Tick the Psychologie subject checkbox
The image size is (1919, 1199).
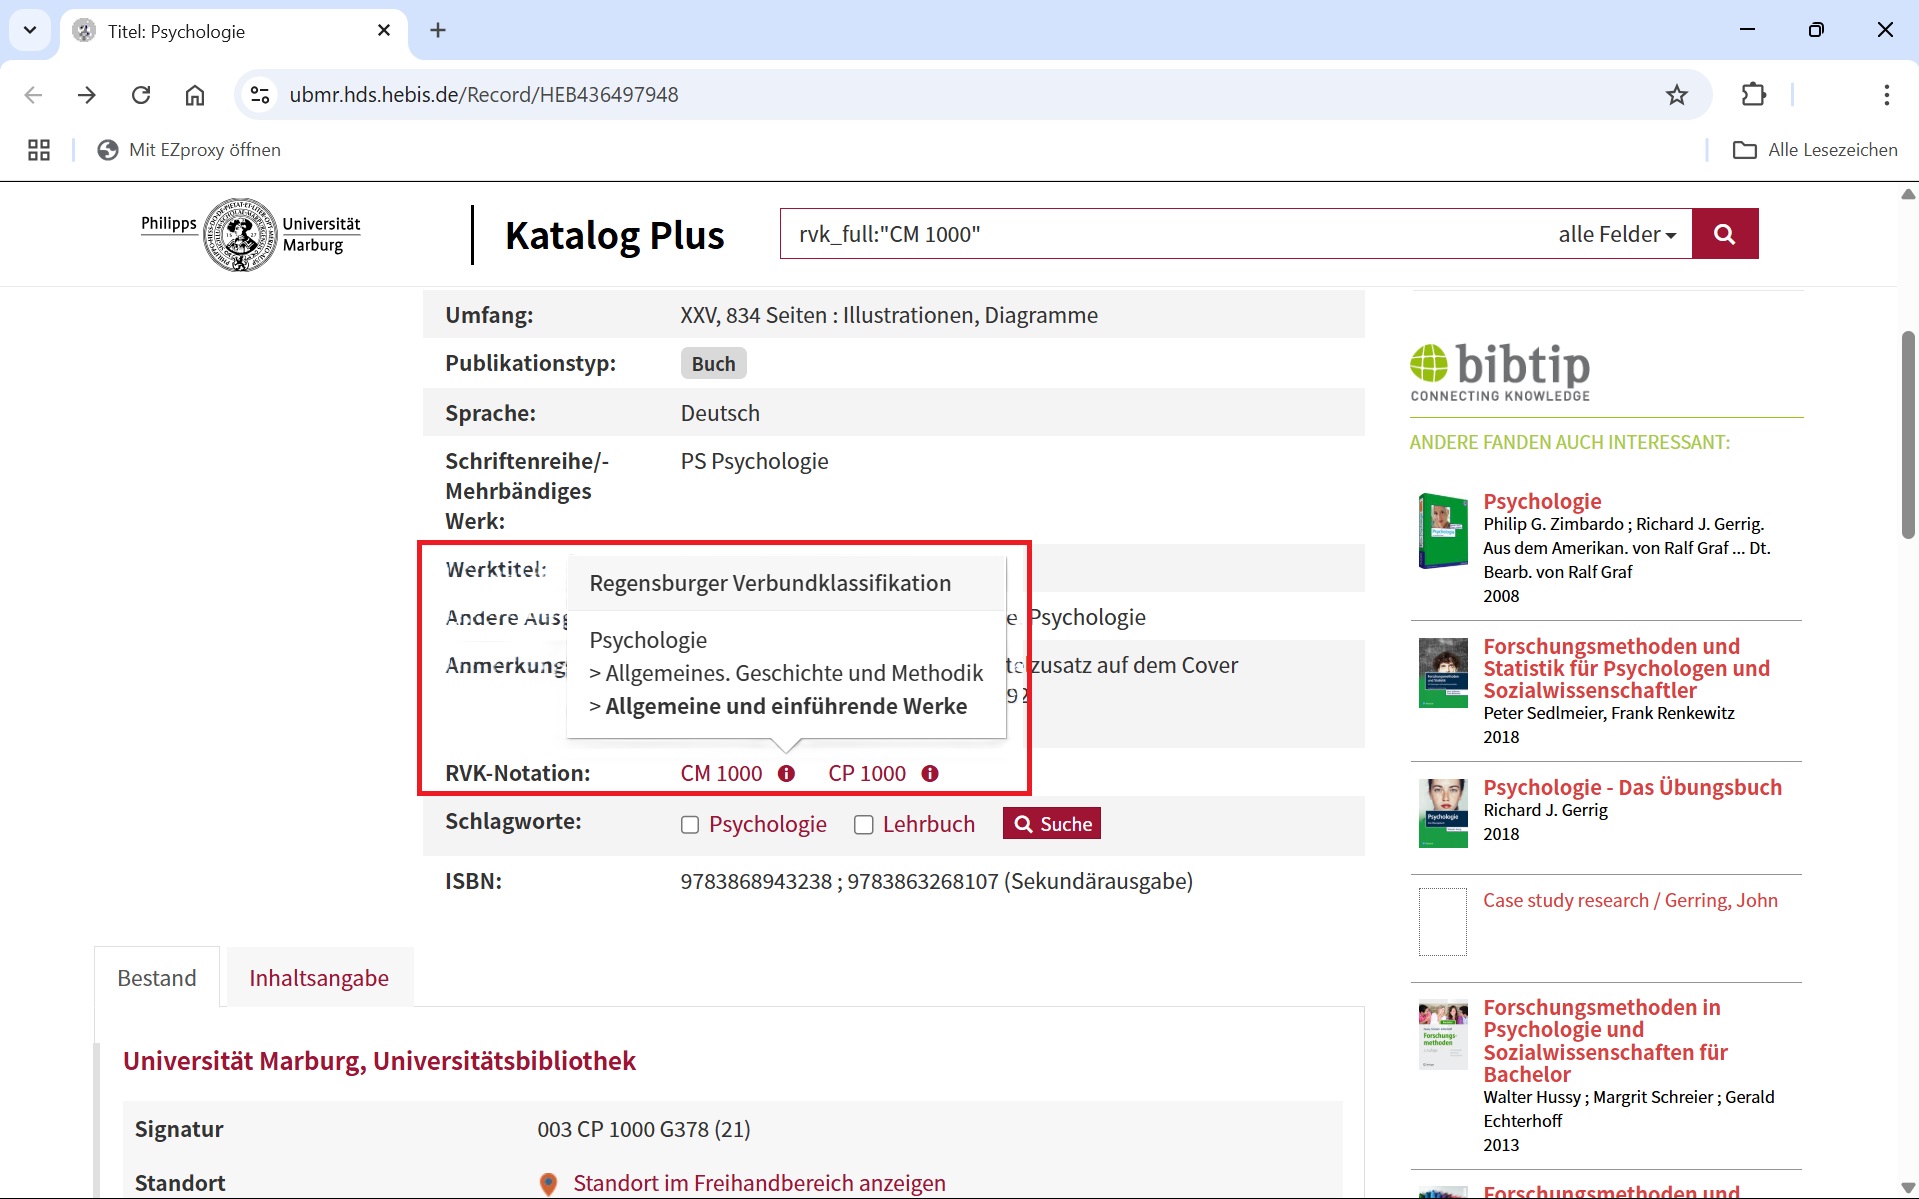690,825
